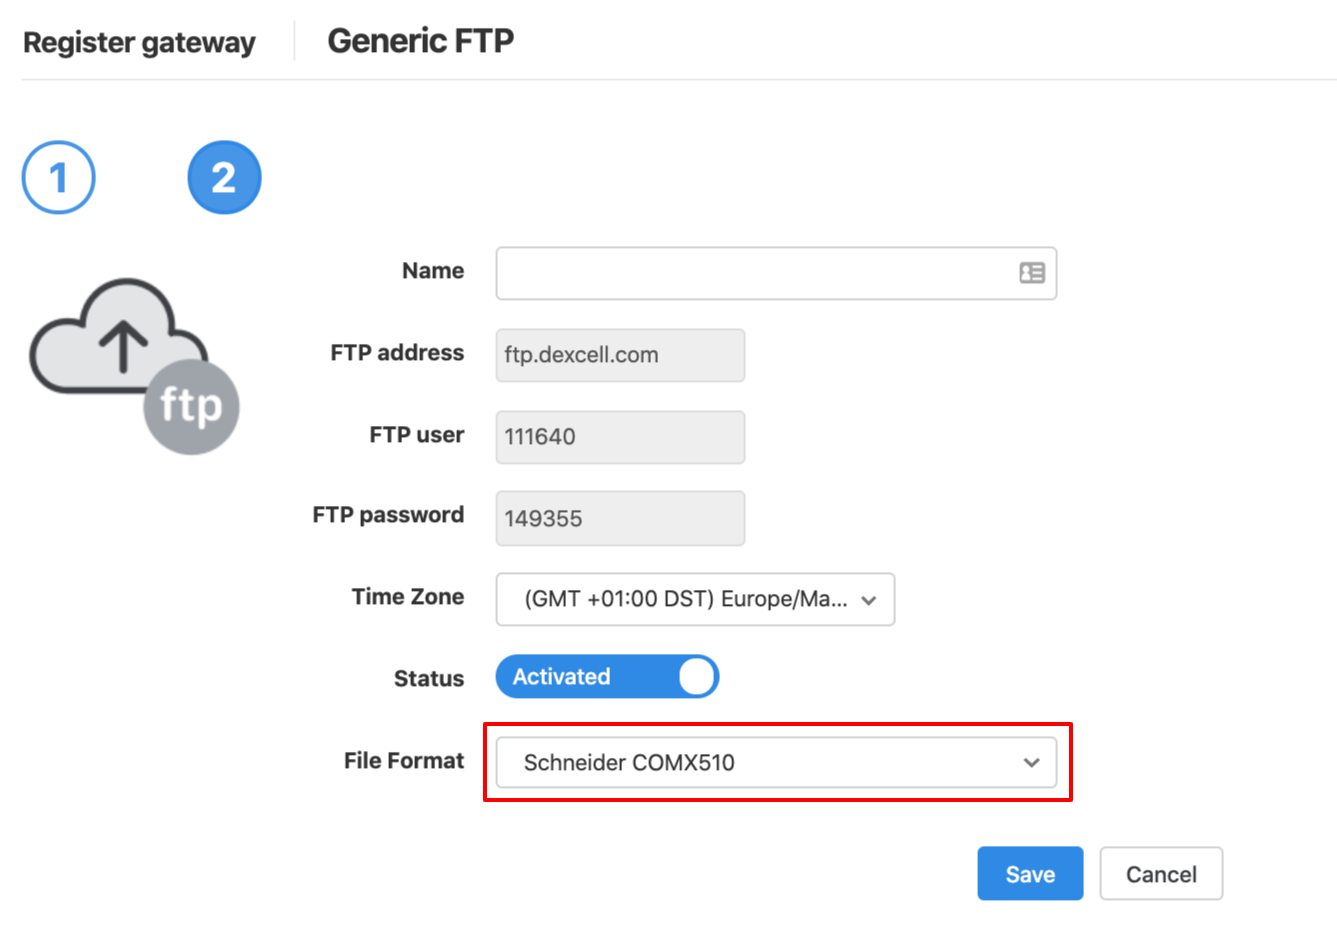Screen dimensions: 1337x929
Task: Click the Register gateway heading
Action: click(x=139, y=43)
